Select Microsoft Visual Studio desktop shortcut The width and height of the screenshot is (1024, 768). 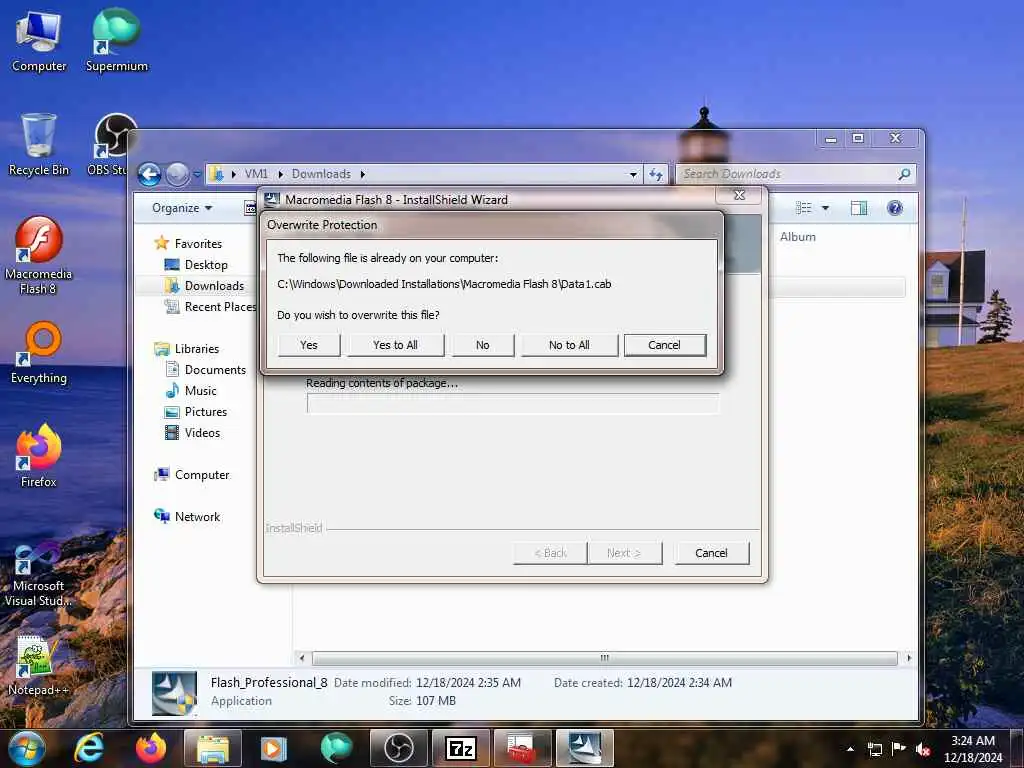click(x=39, y=575)
